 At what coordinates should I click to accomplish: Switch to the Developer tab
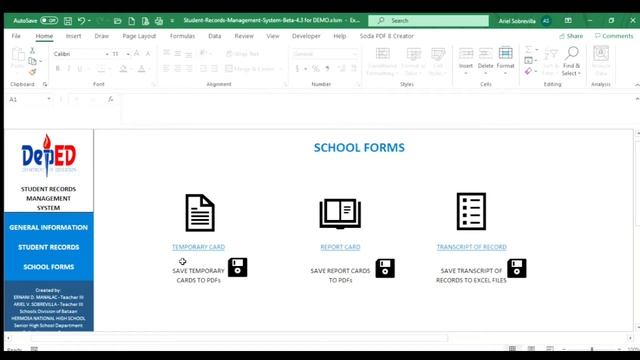pos(306,36)
